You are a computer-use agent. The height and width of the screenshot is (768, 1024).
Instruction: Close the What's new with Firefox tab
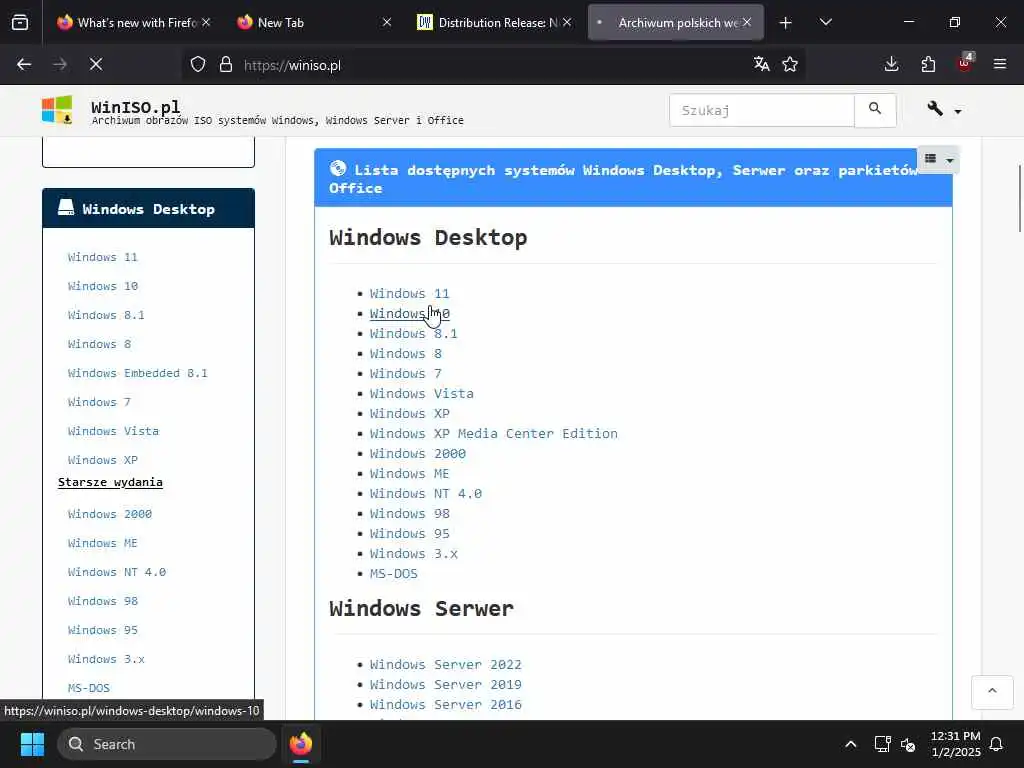click(x=206, y=23)
